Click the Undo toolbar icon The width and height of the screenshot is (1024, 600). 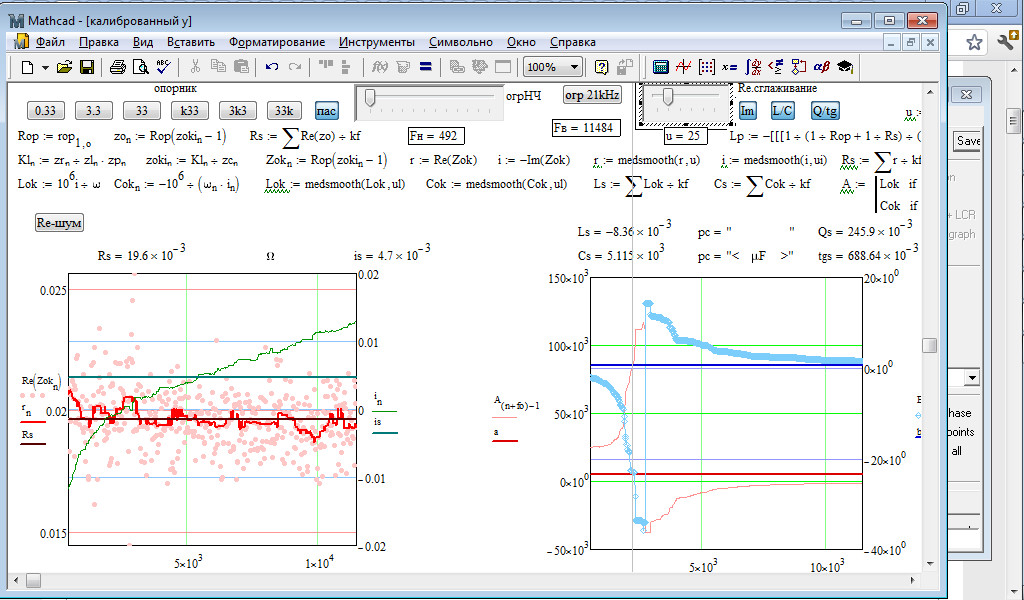point(271,67)
